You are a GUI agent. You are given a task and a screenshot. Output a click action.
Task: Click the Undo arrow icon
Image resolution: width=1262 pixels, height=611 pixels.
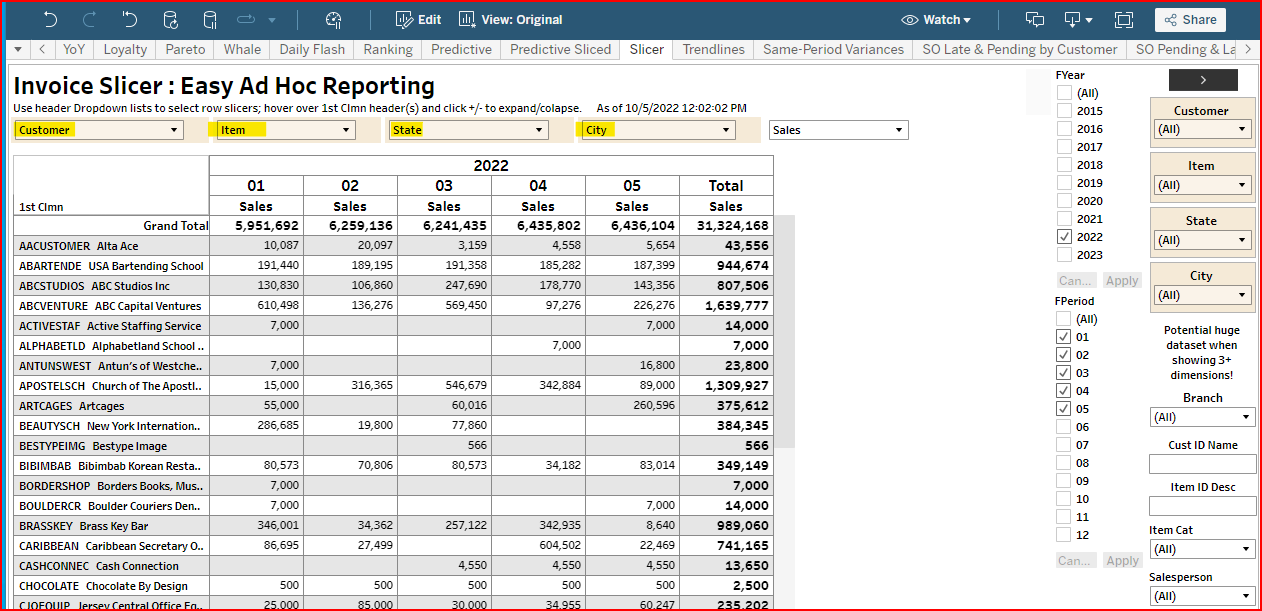coord(50,19)
